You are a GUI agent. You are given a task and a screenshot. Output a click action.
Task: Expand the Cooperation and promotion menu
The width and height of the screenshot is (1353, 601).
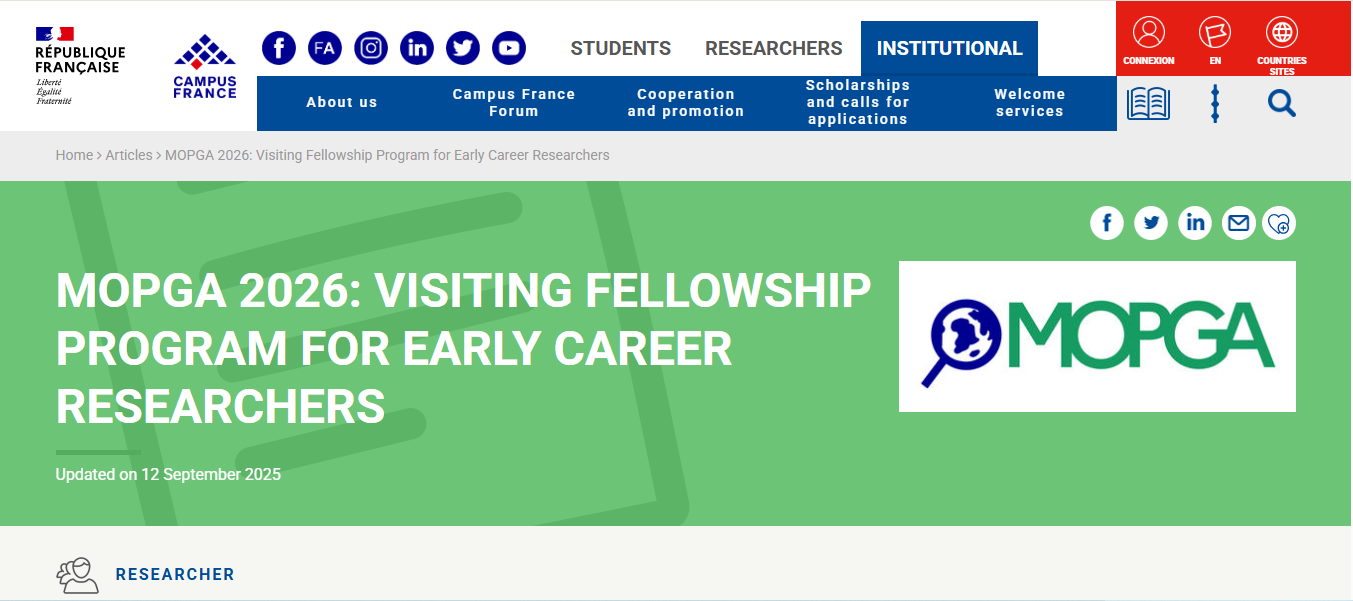pos(686,103)
